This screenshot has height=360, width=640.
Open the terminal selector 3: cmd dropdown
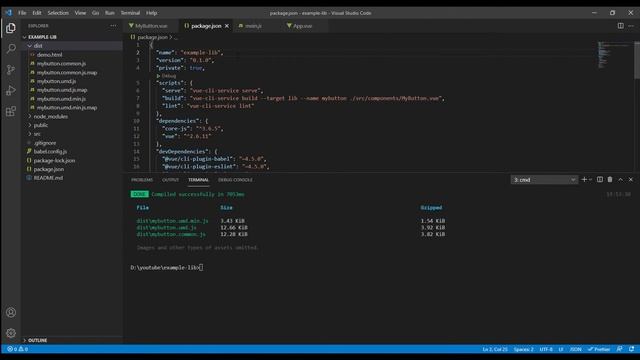point(544,180)
